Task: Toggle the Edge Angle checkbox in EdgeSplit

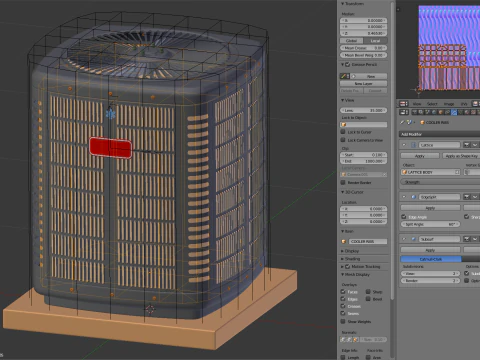Action: (404, 217)
